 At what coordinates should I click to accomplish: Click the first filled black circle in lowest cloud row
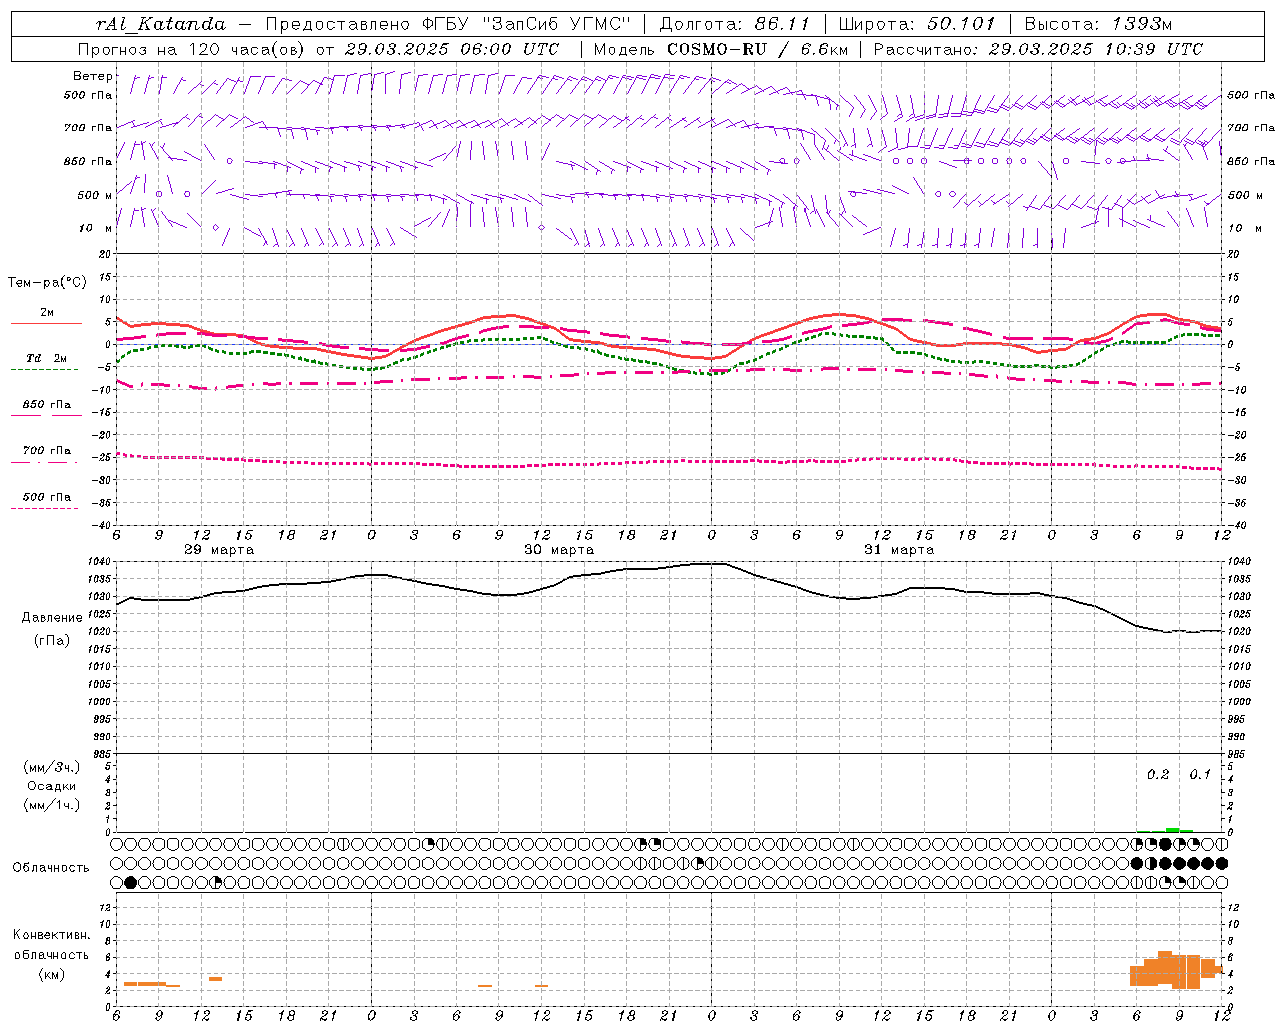coord(130,882)
